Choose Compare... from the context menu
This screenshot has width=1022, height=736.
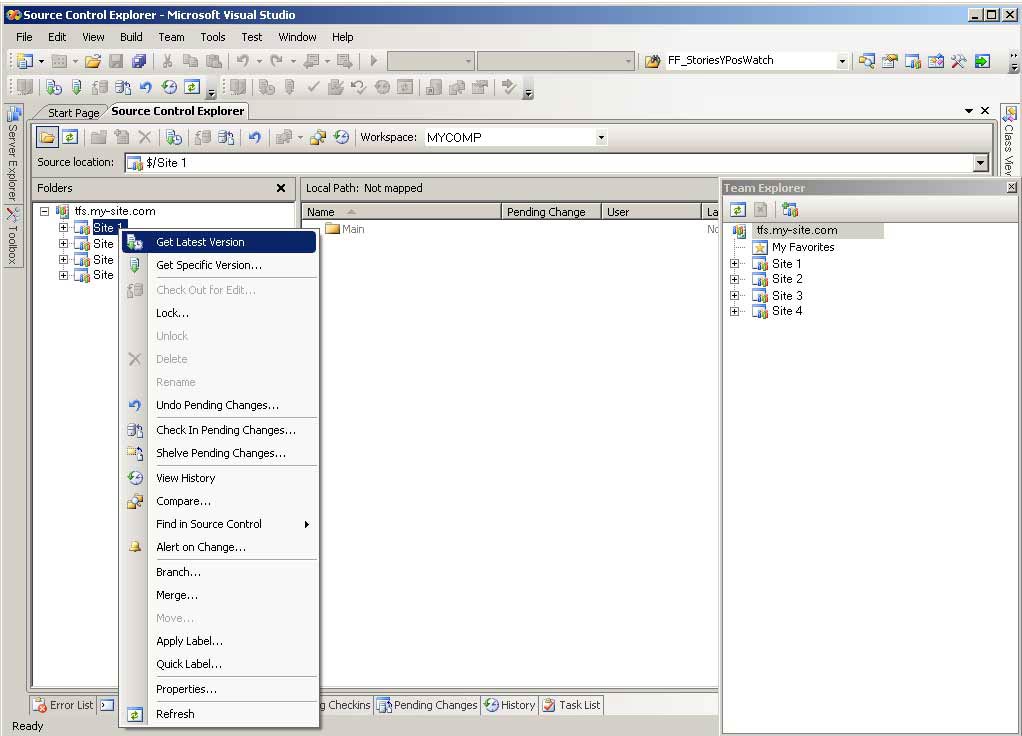point(220,501)
